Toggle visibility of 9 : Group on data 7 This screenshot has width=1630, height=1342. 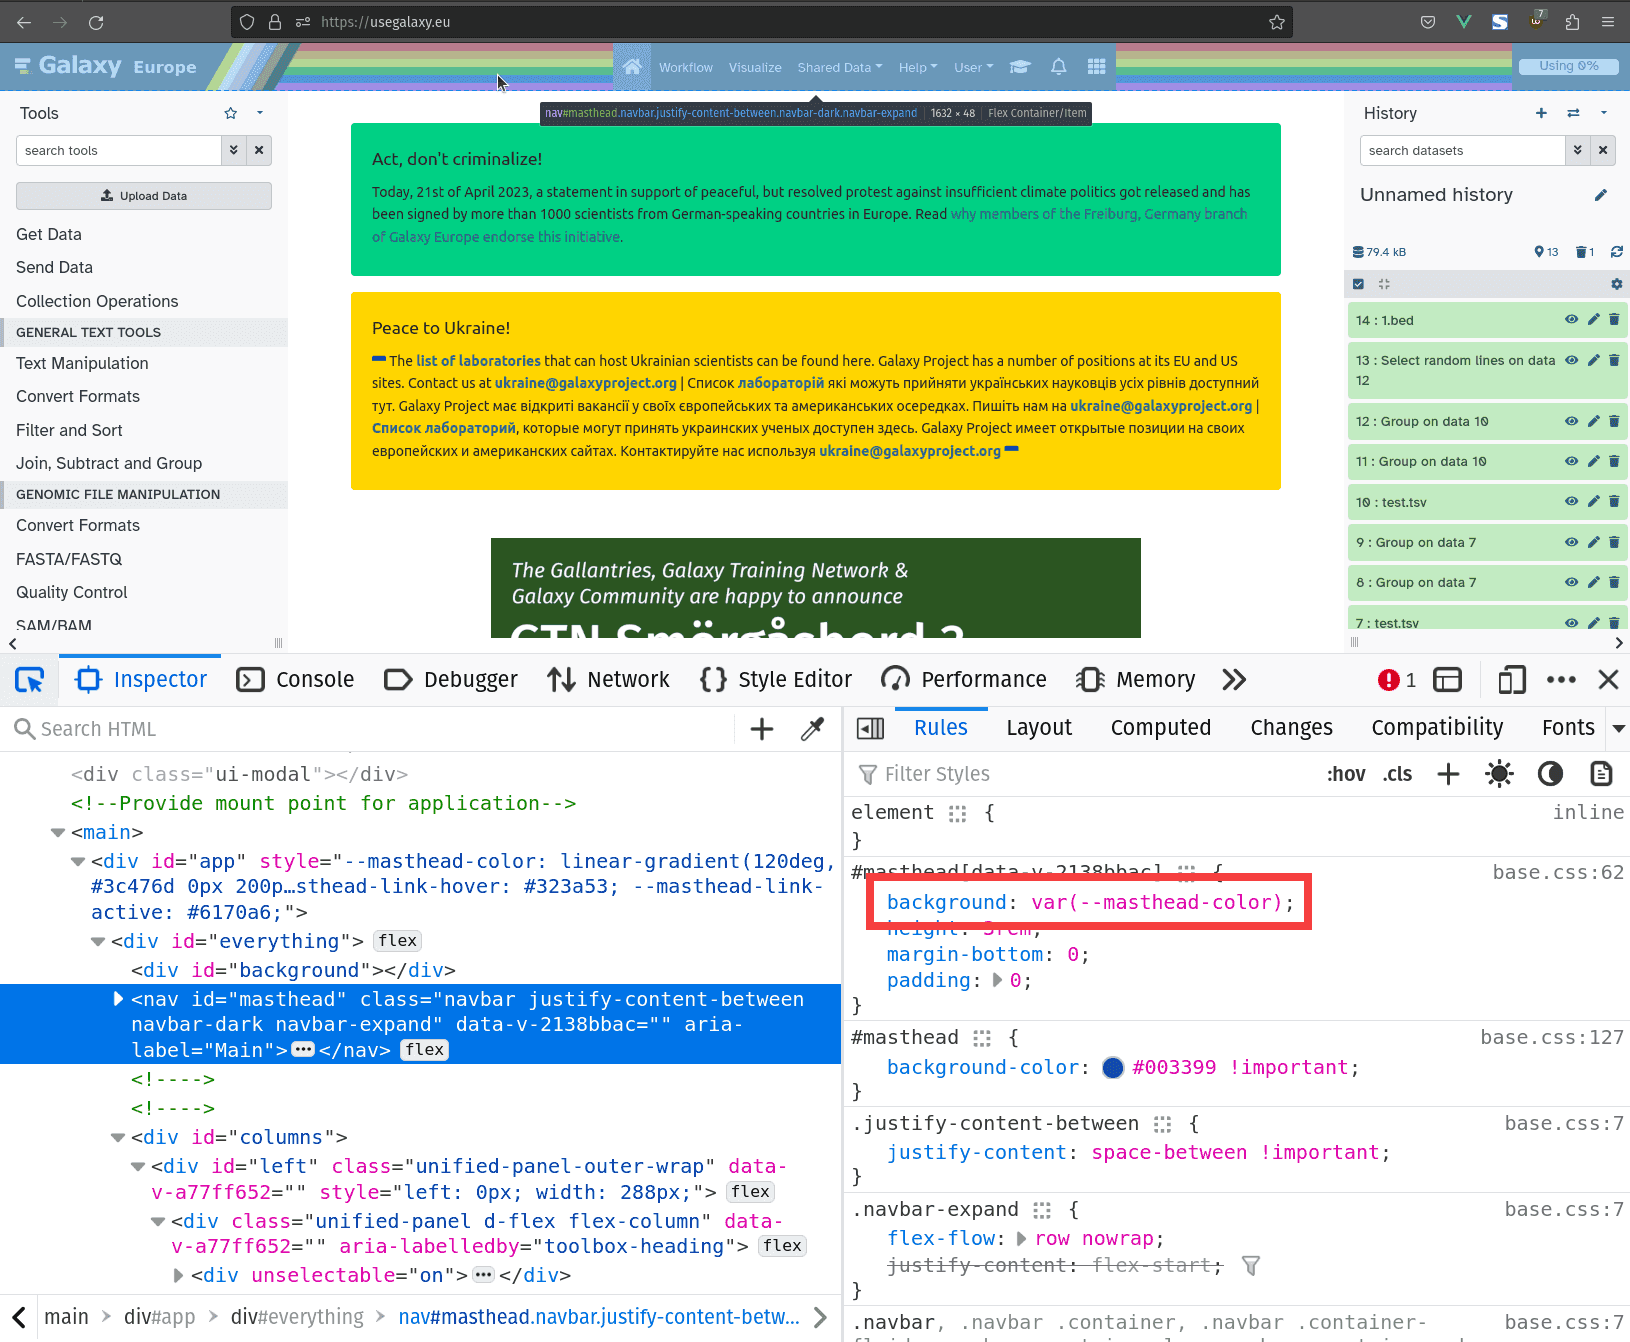1572,542
